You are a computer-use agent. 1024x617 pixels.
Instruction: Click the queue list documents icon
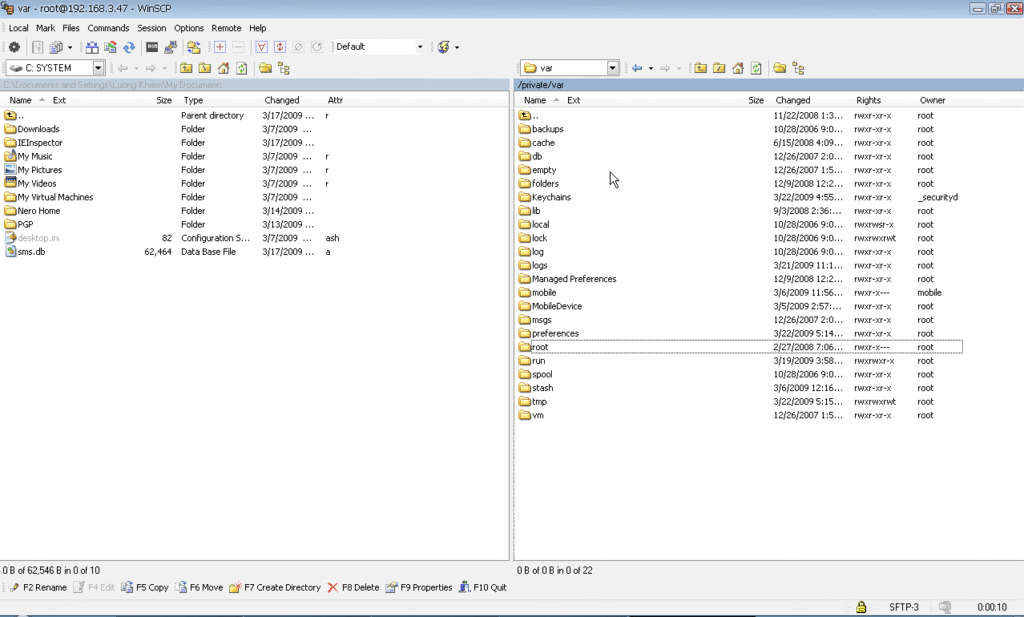click(x=56, y=47)
